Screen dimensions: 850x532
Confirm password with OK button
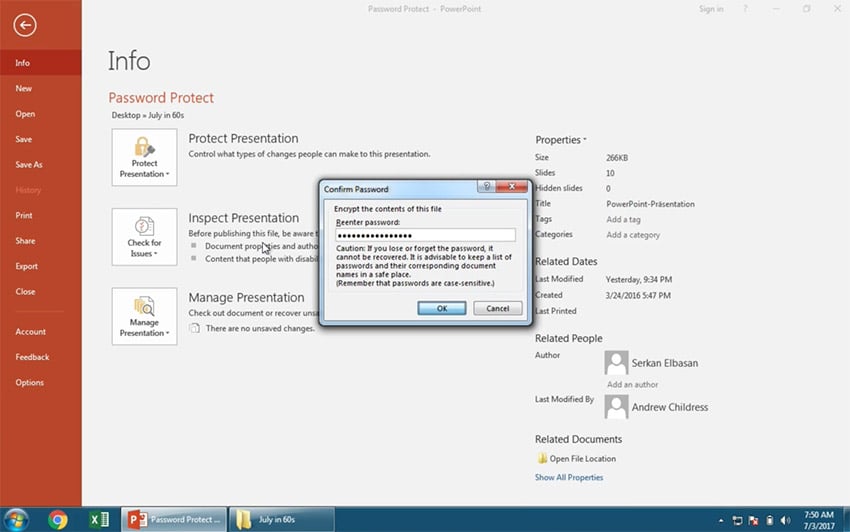(442, 308)
